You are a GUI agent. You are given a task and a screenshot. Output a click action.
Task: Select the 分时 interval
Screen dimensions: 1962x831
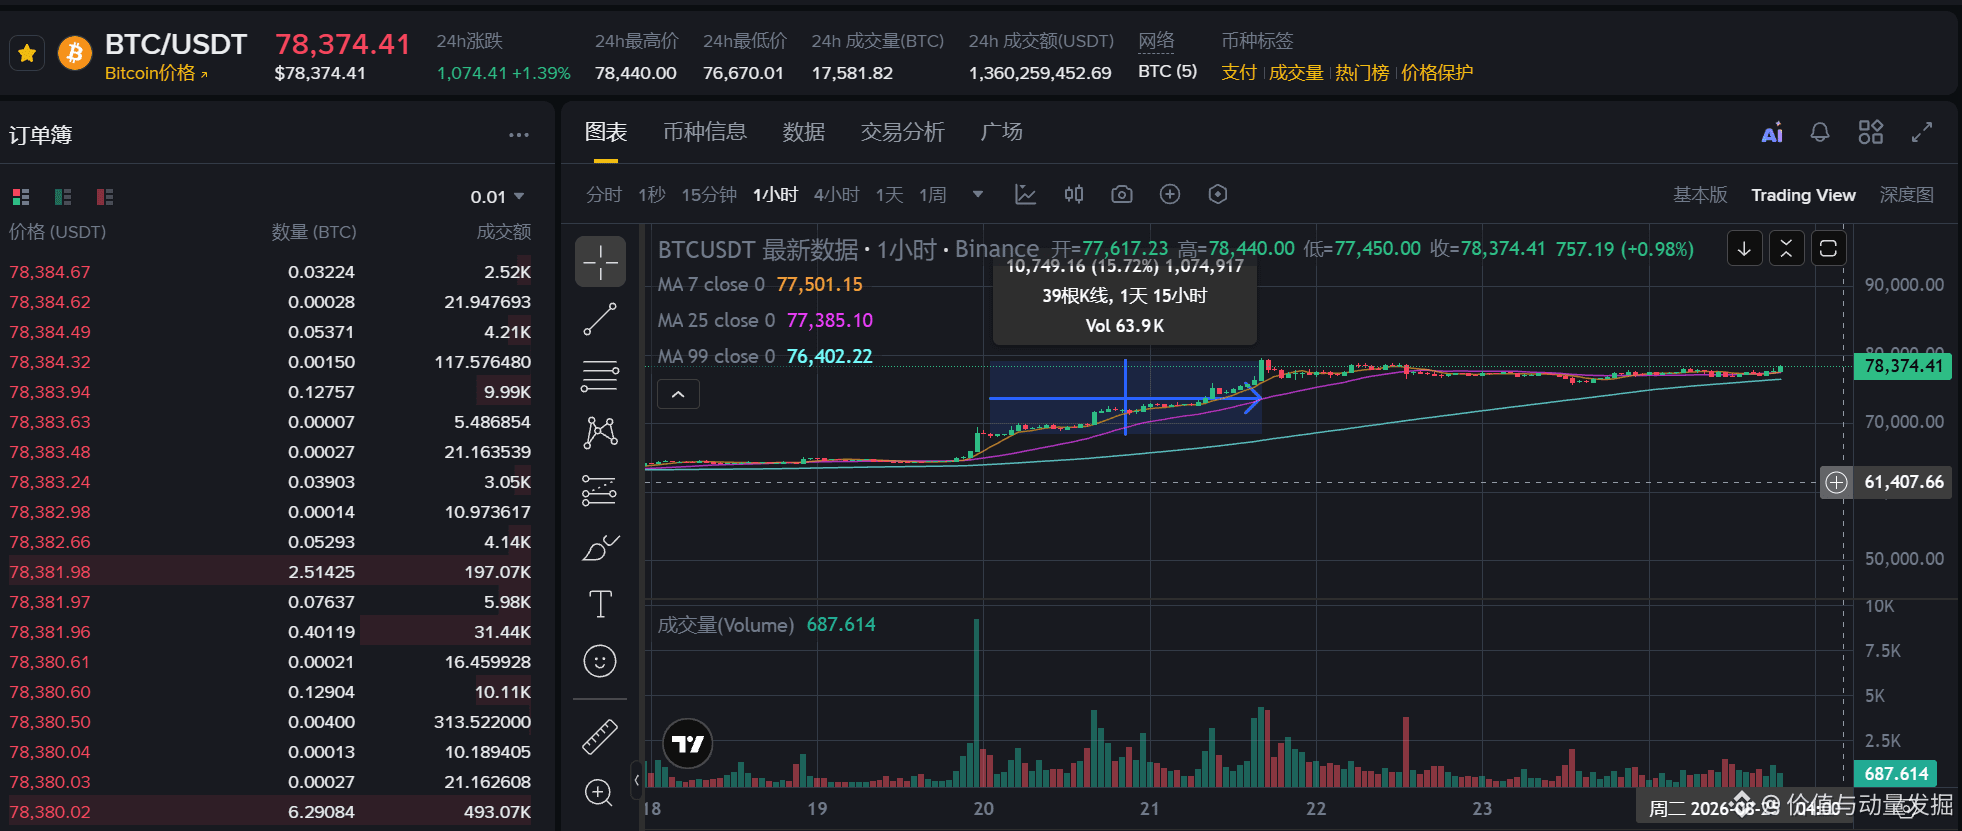click(604, 195)
